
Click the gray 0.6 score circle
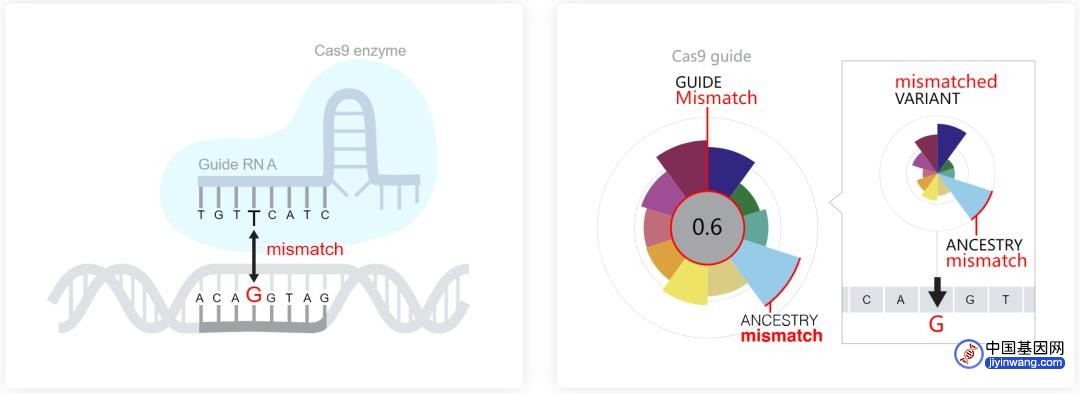click(707, 228)
